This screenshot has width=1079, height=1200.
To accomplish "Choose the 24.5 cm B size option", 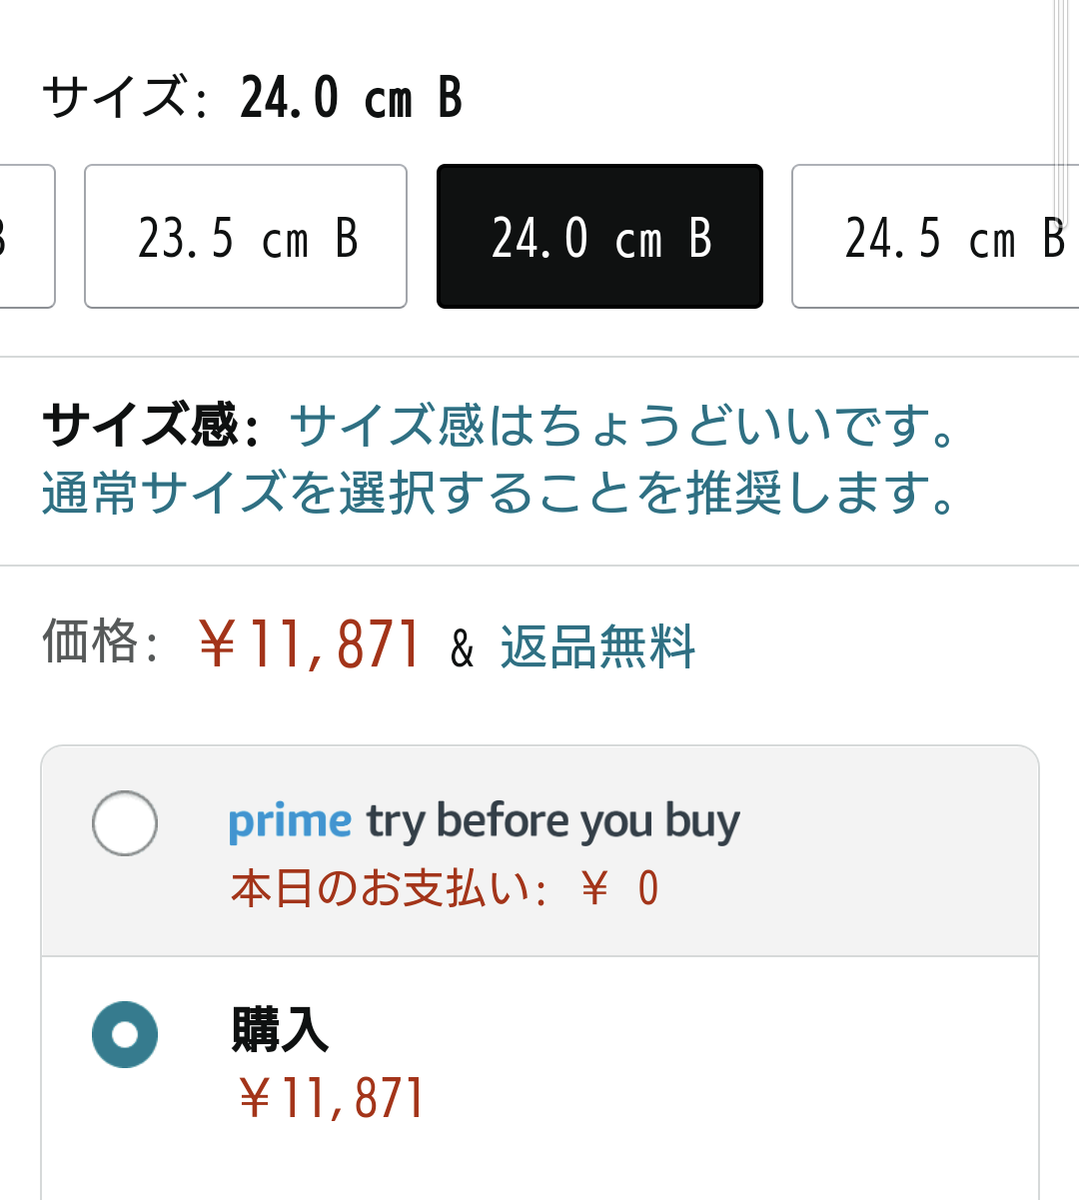I will tap(935, 237).
